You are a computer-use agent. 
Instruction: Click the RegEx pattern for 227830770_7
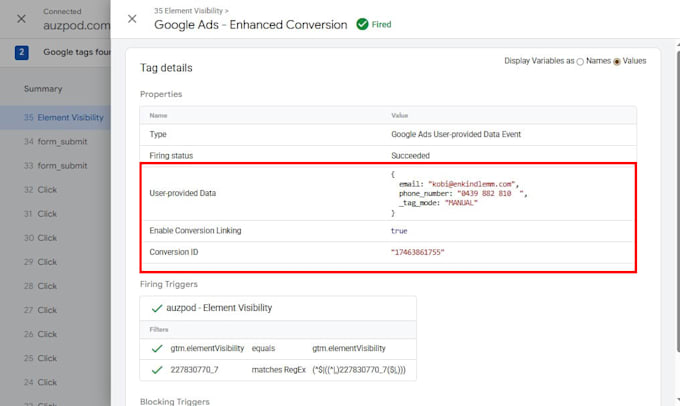(x=359, y=370)
